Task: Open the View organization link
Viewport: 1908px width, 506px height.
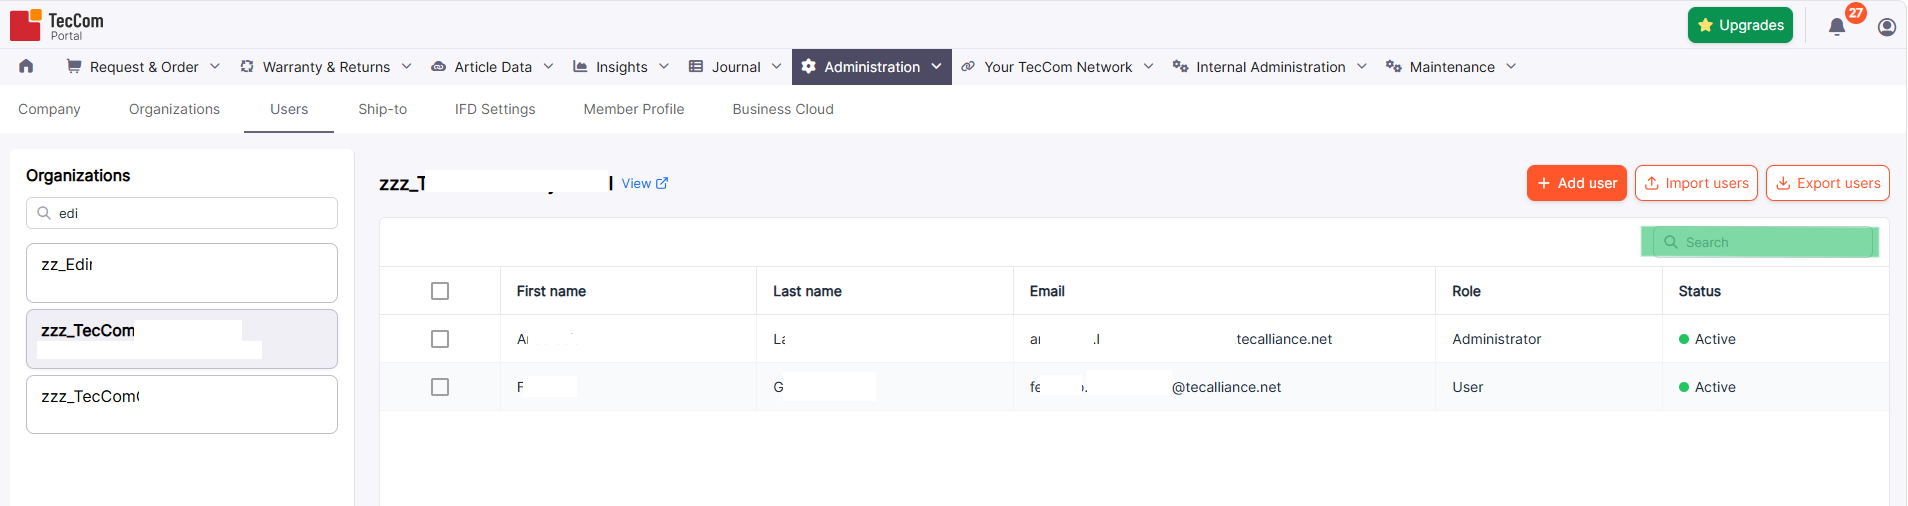Action: 644,183
